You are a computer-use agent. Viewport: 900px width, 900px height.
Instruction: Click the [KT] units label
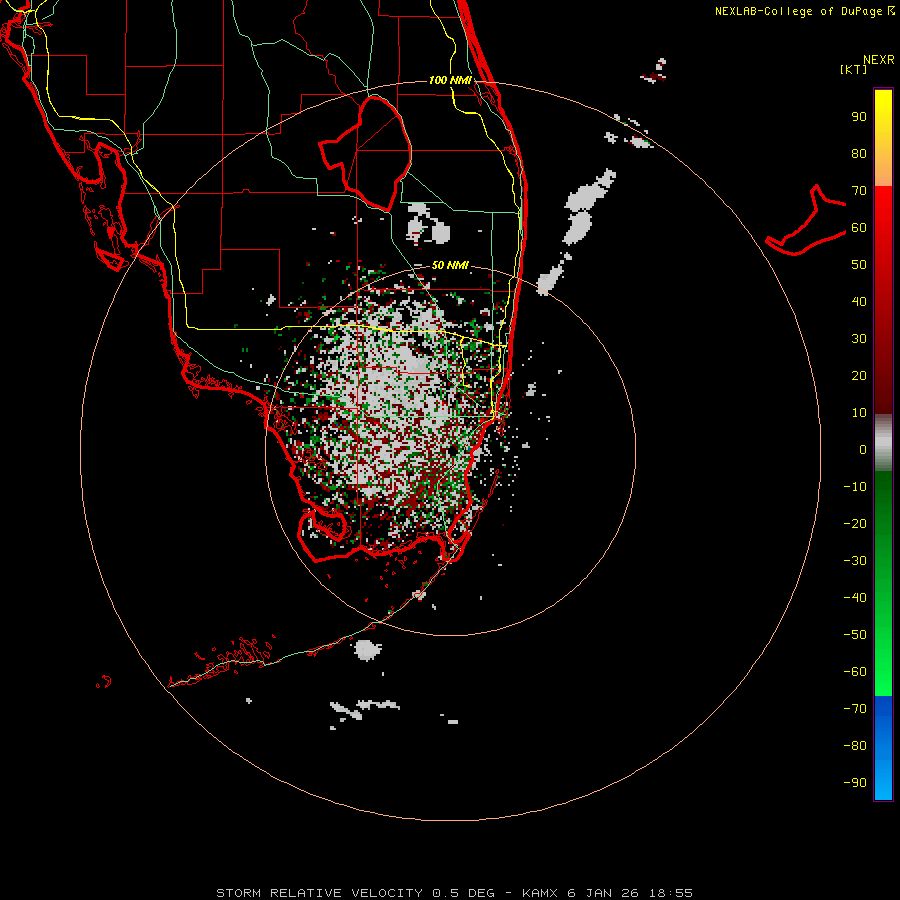[854, 69]
